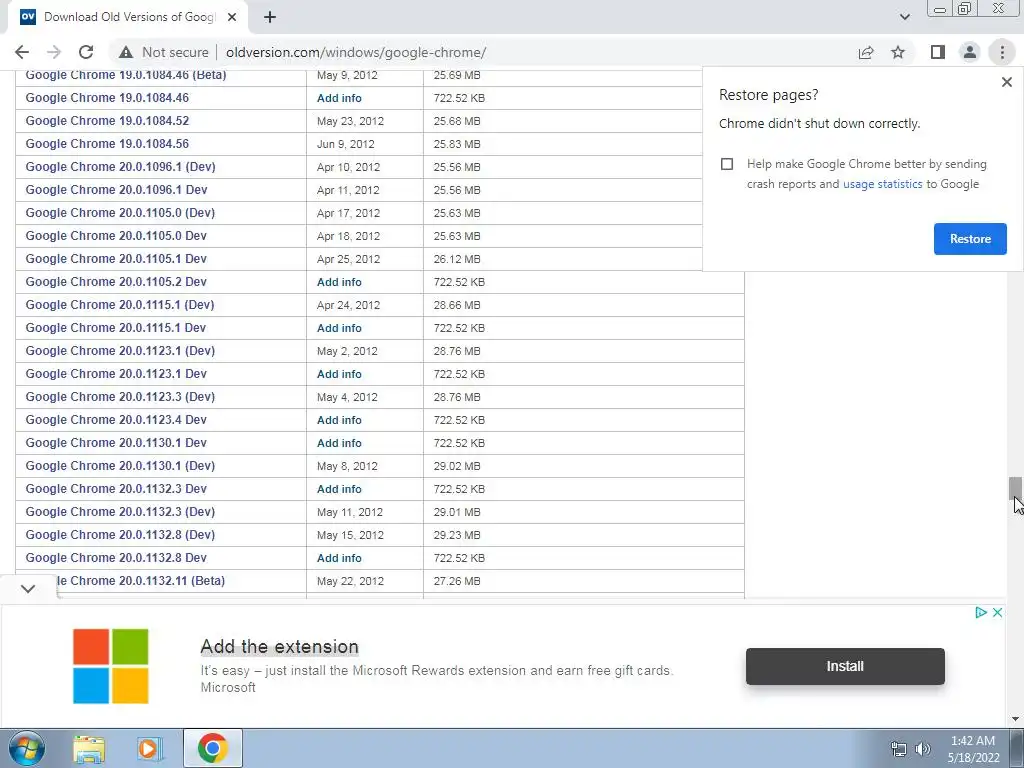This screenshot has height=768, width=1024.
Task: Click Add info for Chrome 20.0.1123.1 Dev
Action: pyautogui.click(x=339, y=374)
